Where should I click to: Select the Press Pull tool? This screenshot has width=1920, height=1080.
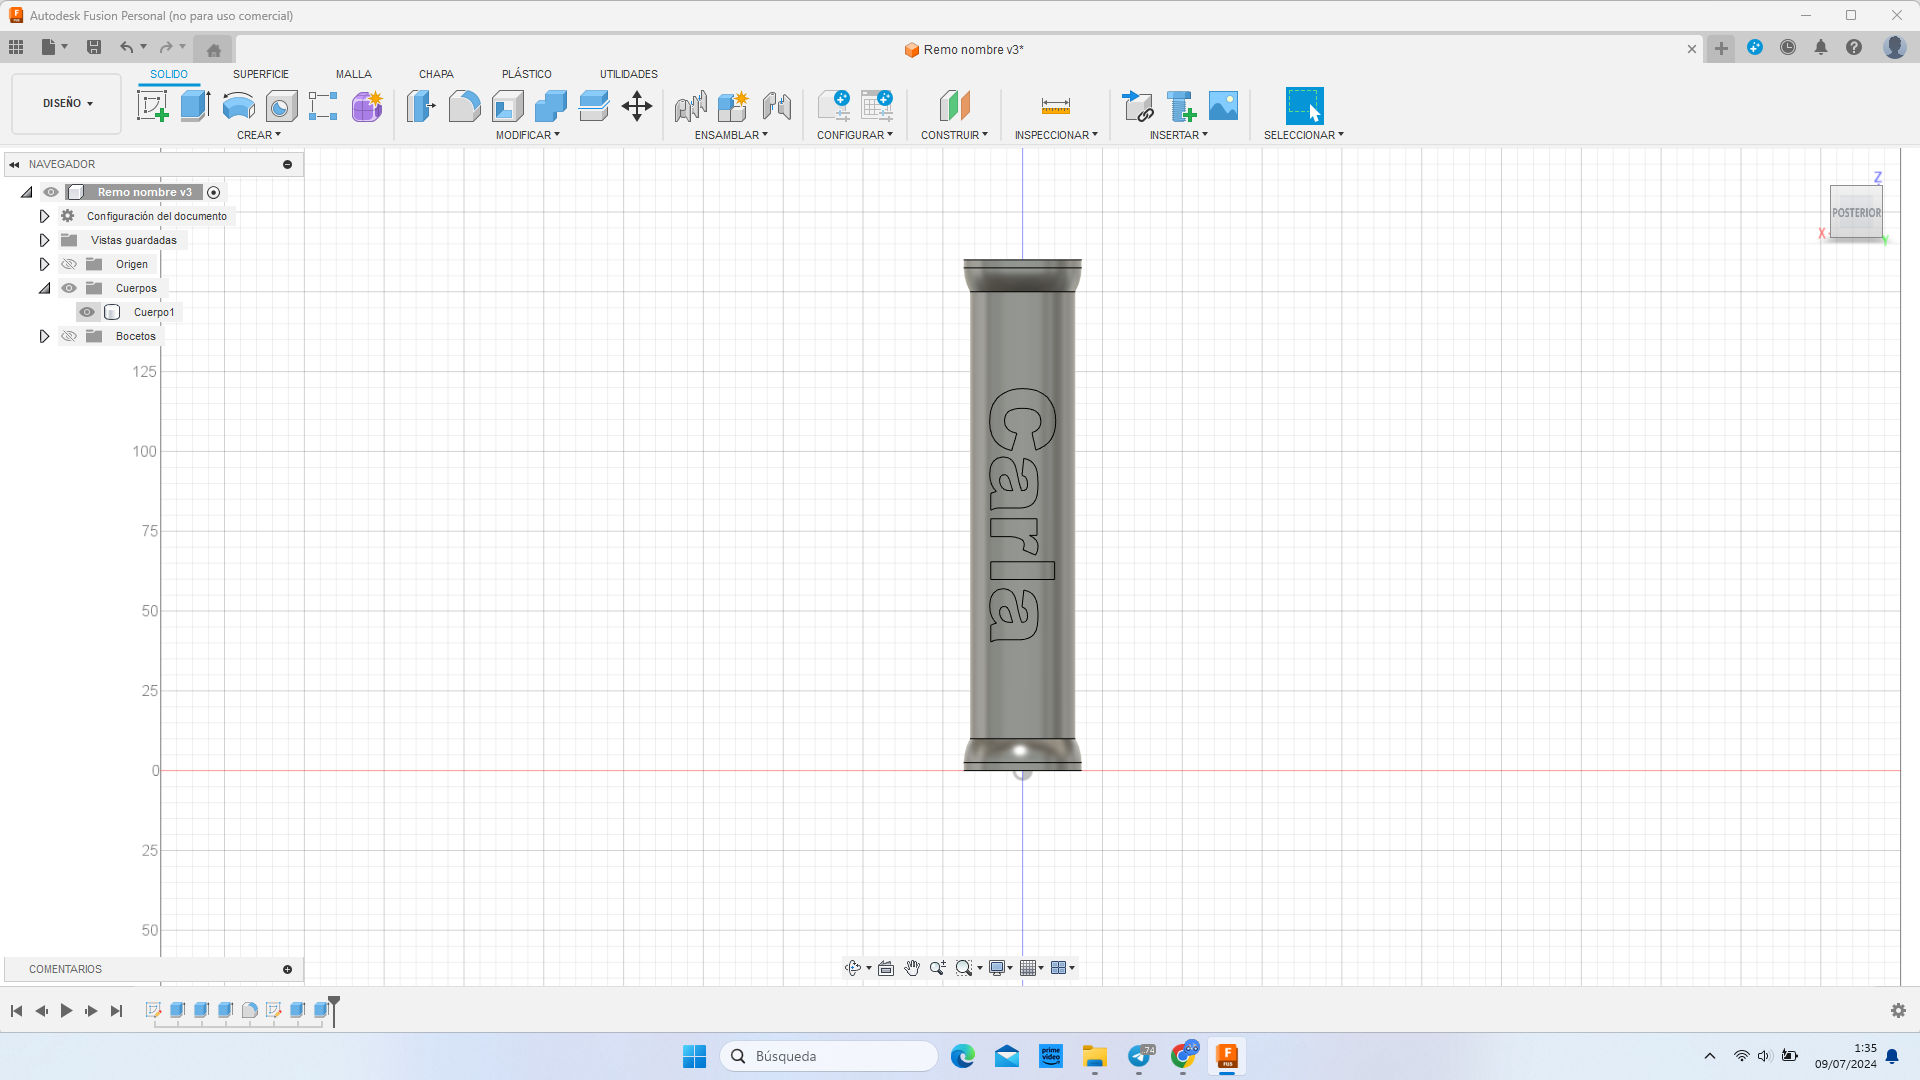tap(421, 106)
